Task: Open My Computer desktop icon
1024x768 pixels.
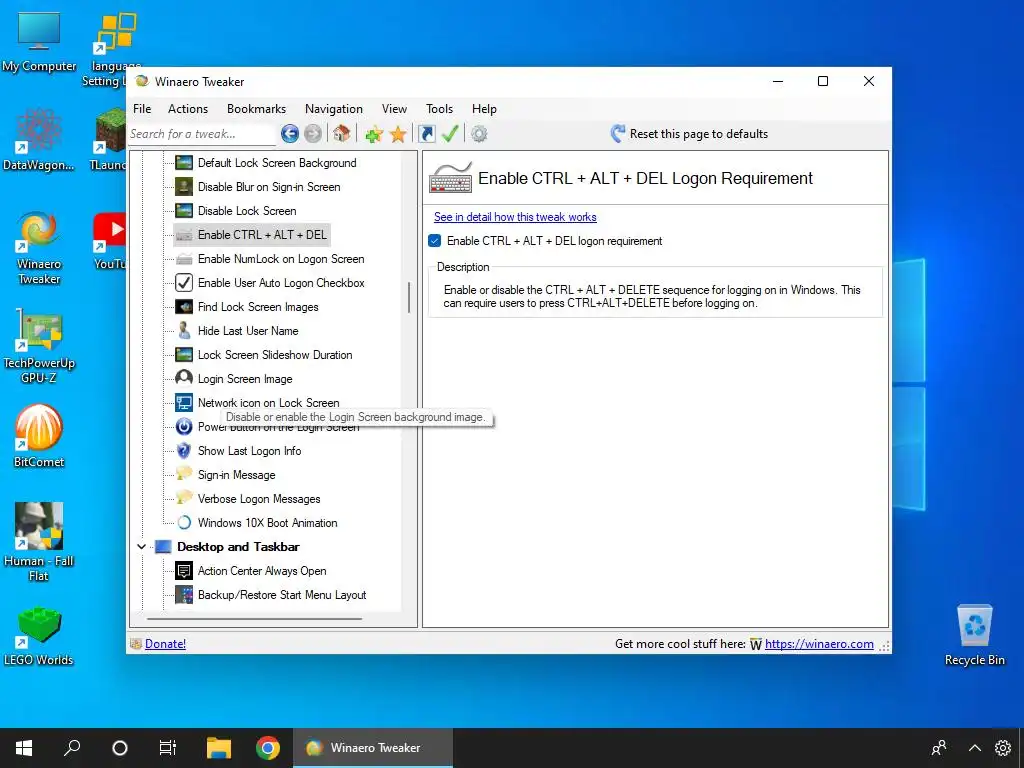Action: 39,42
